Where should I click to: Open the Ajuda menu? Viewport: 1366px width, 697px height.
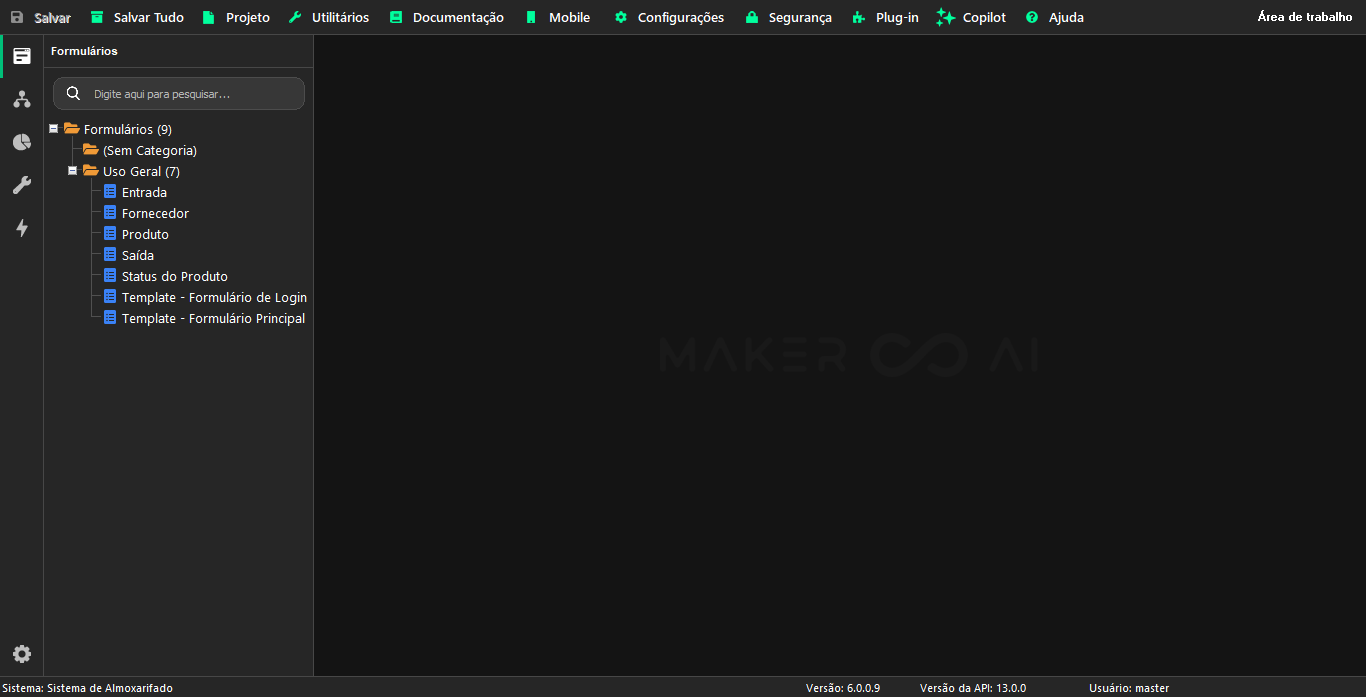tap(1055, 17)
